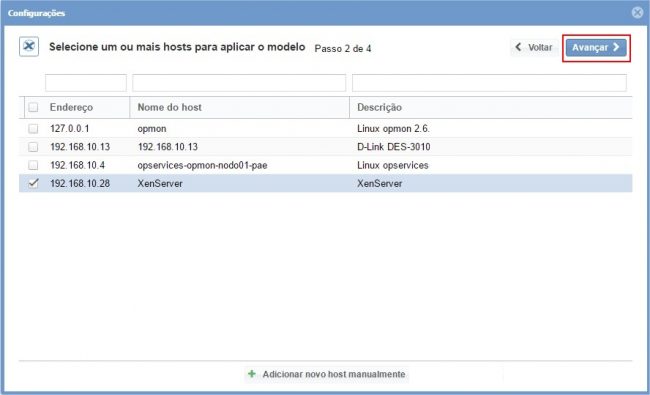Click the Voltar left arrow chevron
Image resolution: width=650 pixels, height=395 pixels.
click(x=518, y=47)
